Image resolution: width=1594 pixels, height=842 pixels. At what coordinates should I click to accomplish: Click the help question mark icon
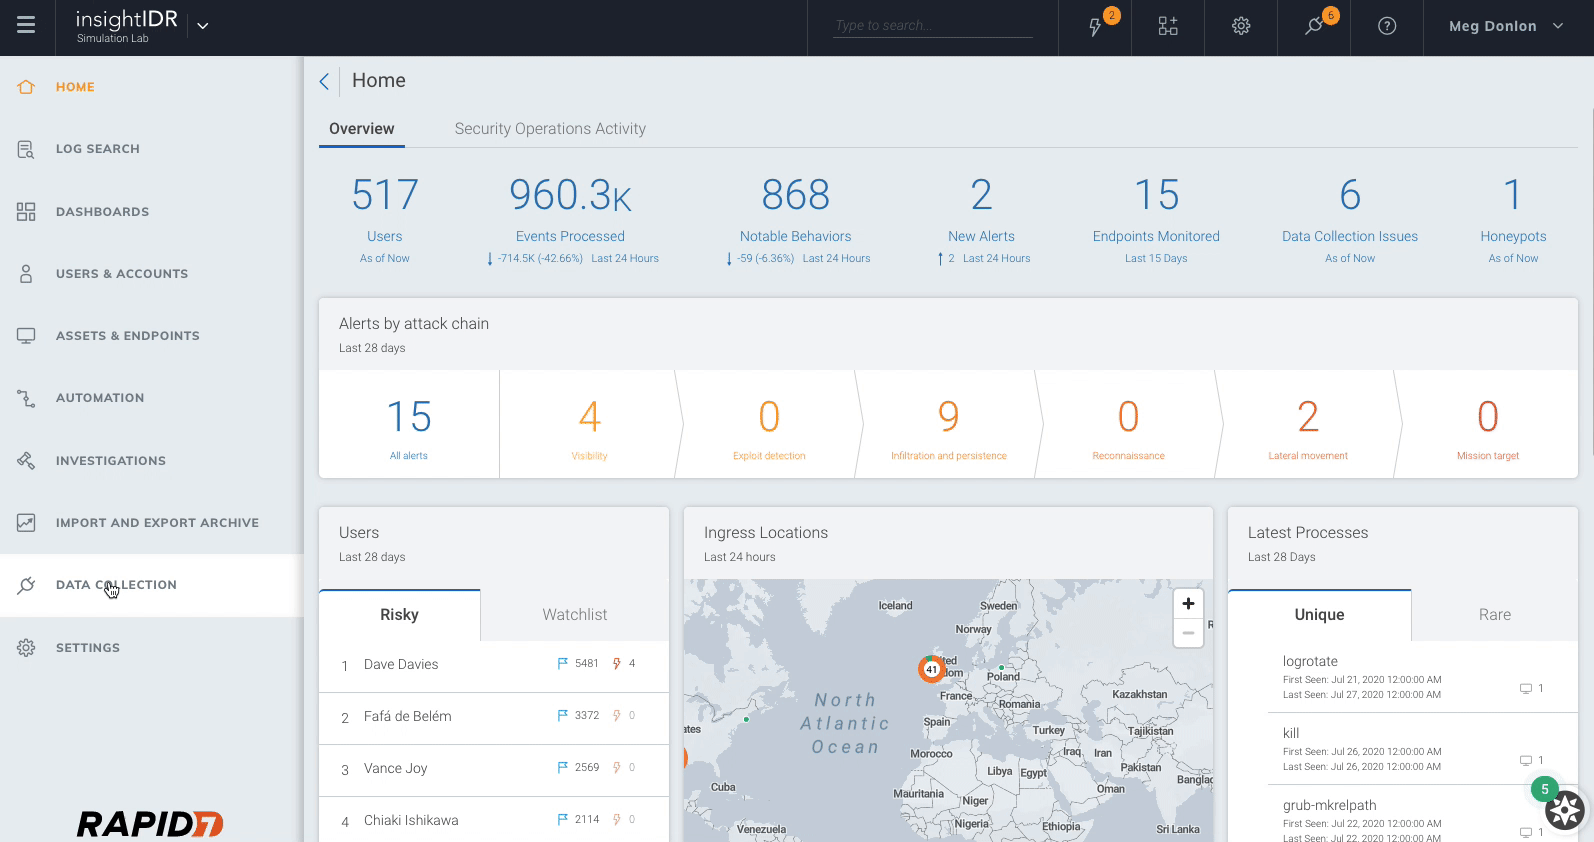(1387, 27)
